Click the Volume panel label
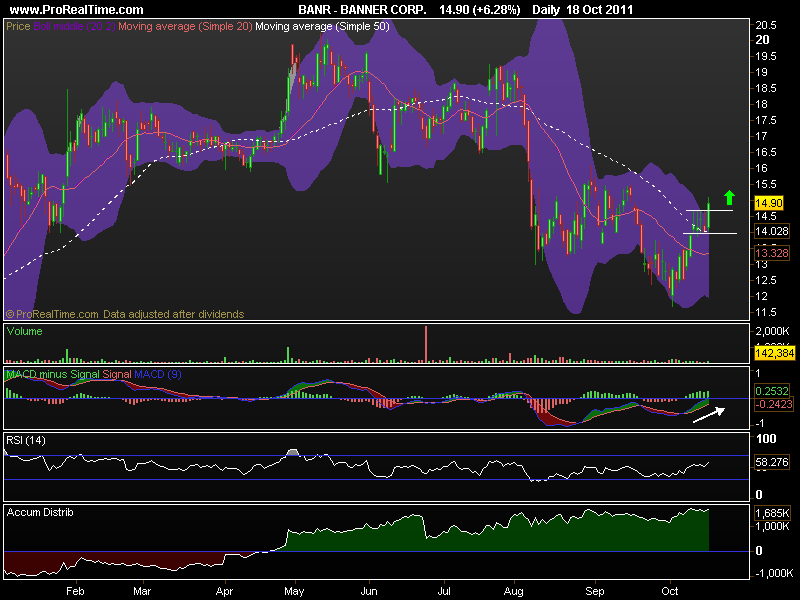This screenshot has height=600, width=800. pos(24,331)
